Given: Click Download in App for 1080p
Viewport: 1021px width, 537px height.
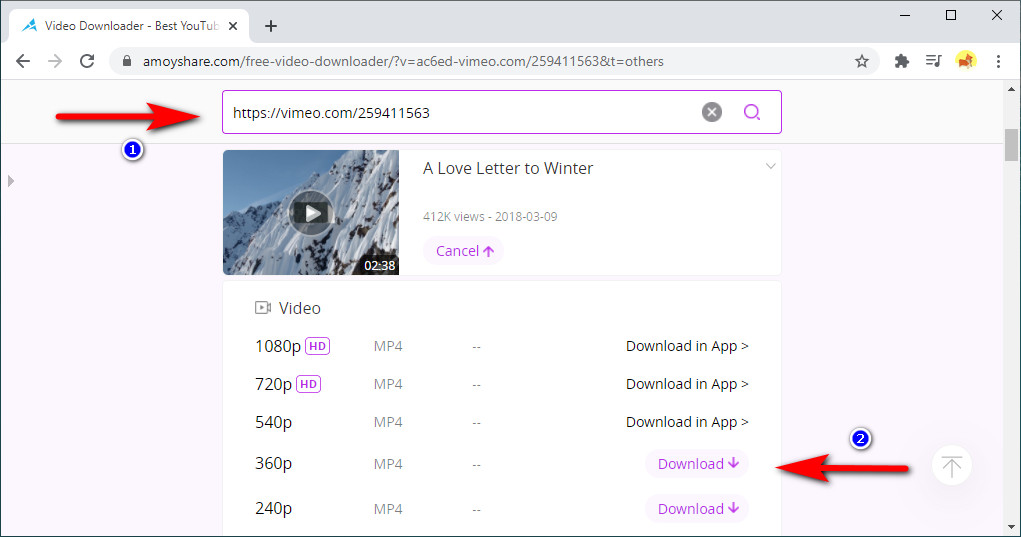Looking at the screenshot, I should tap(687, 346).
